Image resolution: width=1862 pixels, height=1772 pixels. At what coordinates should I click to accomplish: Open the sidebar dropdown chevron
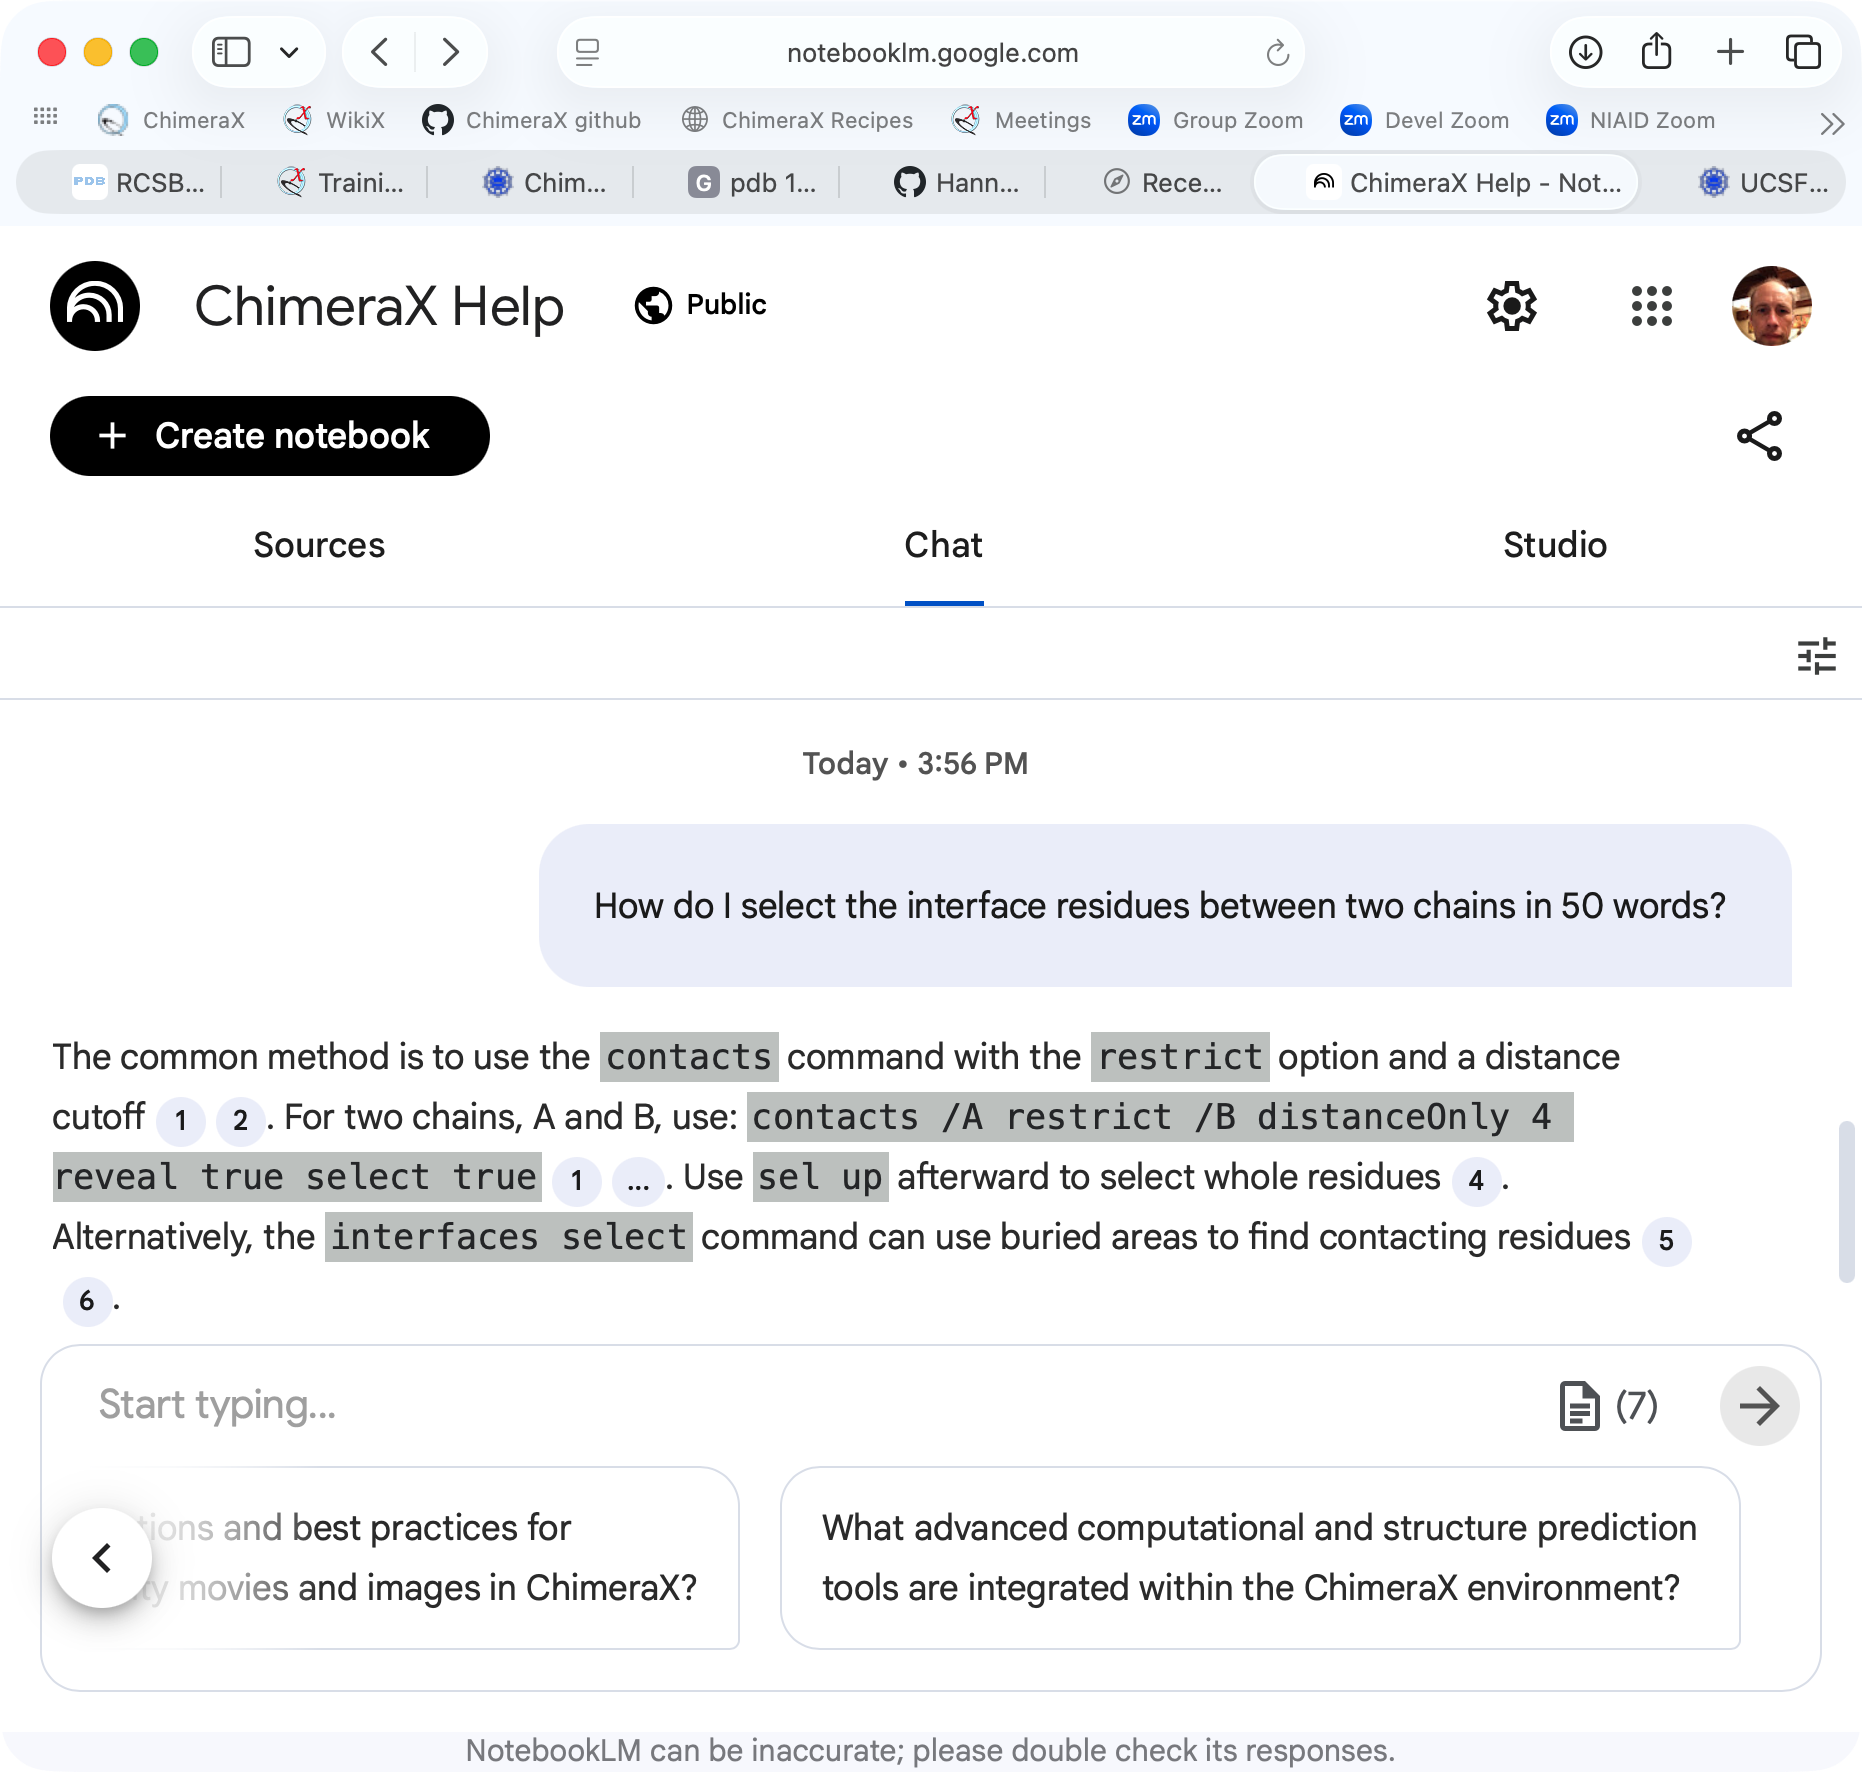pos(290,52)
